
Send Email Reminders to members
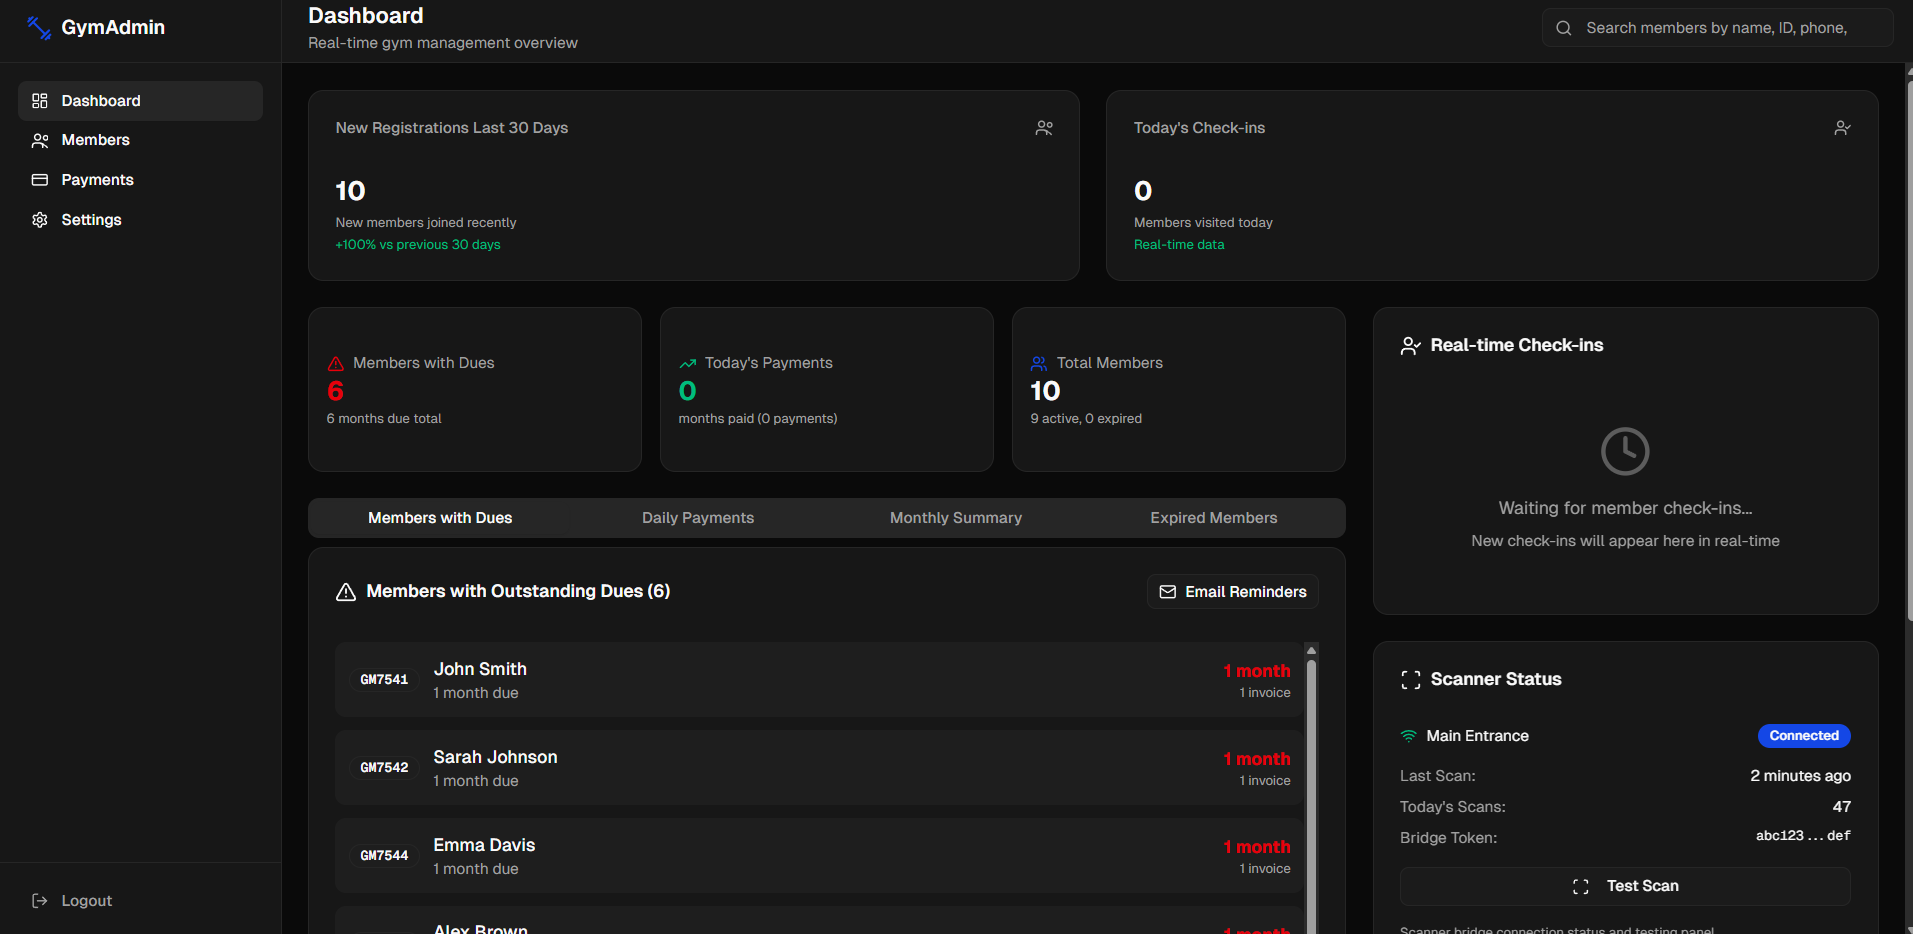pyautogui.click(x=1232, y=592)
